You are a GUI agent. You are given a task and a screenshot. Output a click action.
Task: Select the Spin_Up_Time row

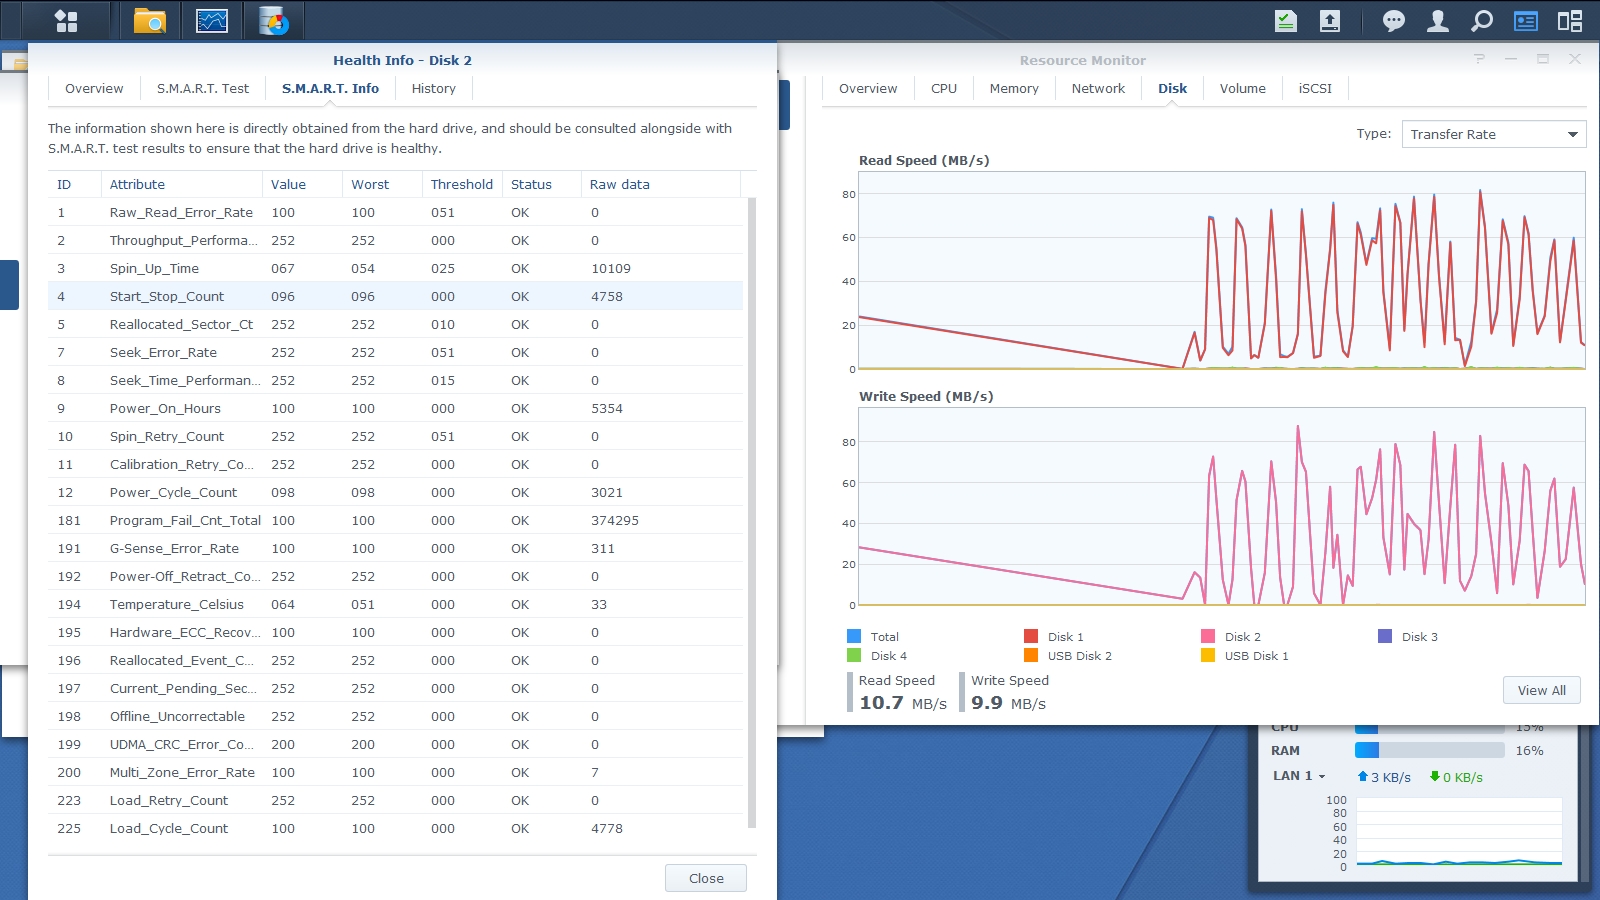(x=395, y=268)
